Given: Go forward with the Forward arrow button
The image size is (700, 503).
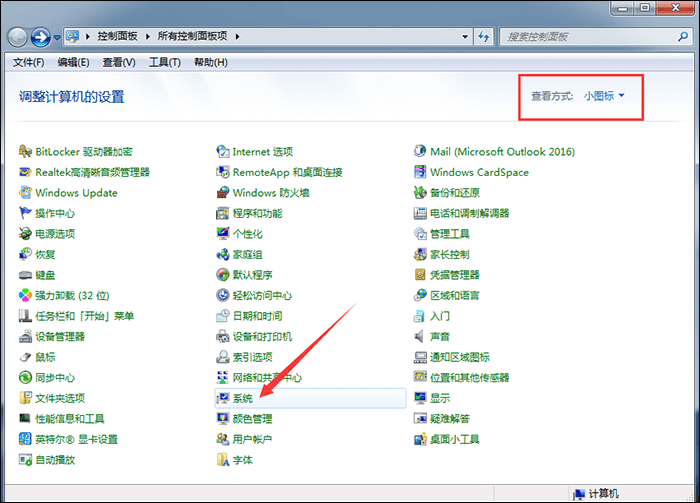Looking at the screenshot, I should coord(41,37).
